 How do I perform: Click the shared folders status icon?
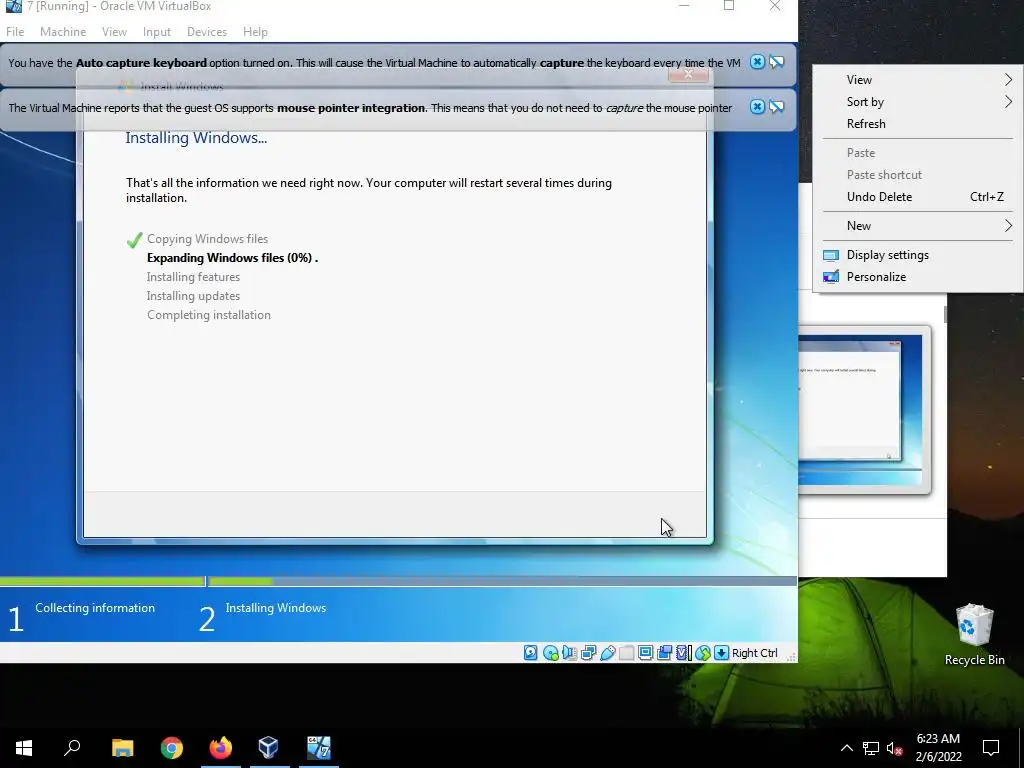[x=626, y=652]
